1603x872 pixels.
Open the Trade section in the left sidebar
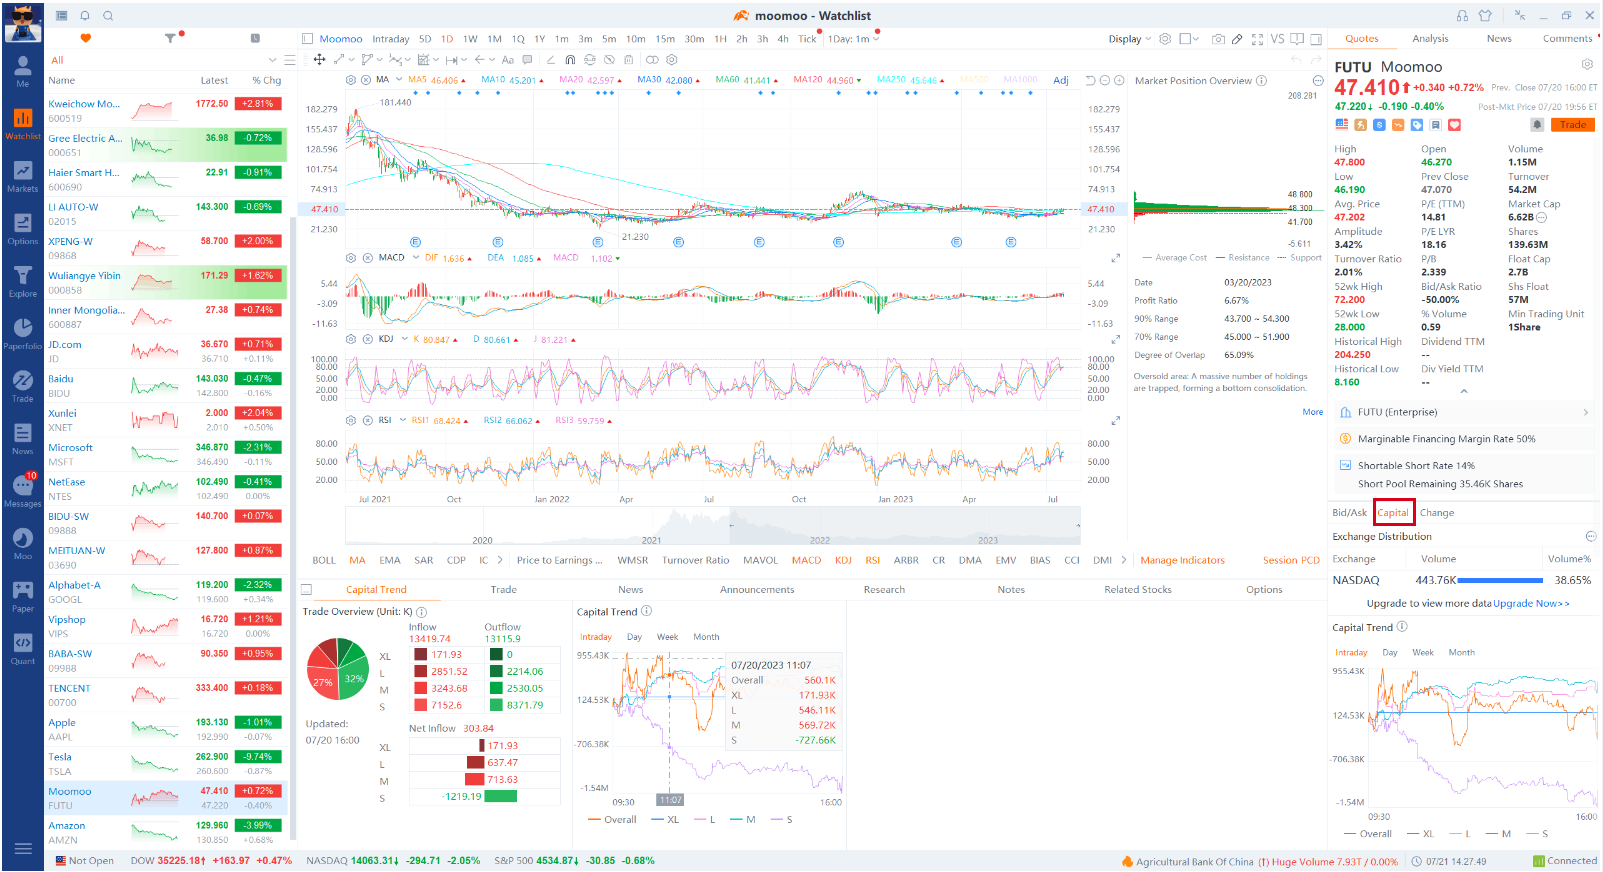pyautogui.click(x=22, y=386)
